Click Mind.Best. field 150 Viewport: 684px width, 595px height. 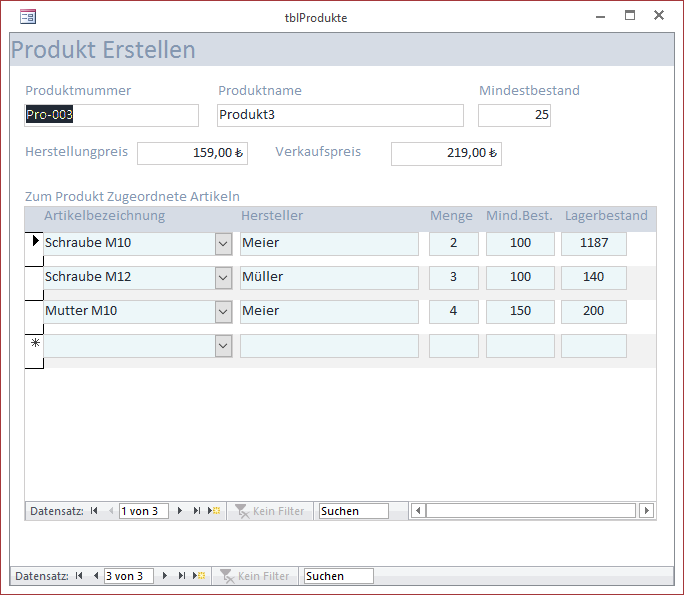[x=520, y=312]
